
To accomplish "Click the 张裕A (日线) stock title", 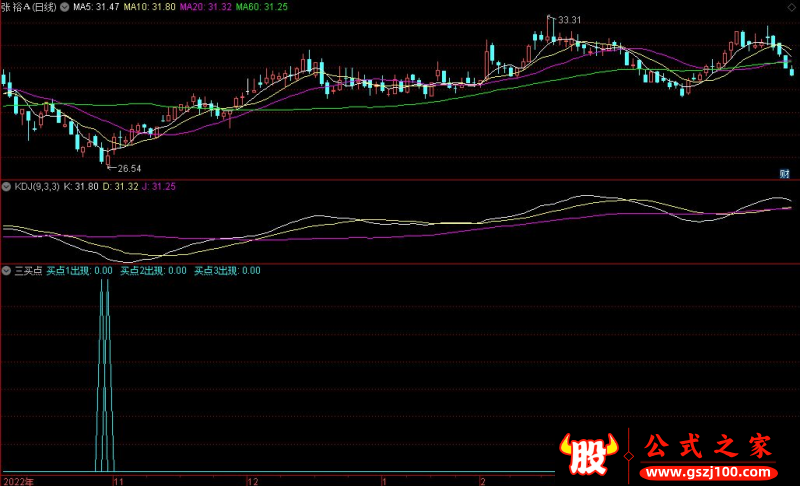I will tap(28, 7).
